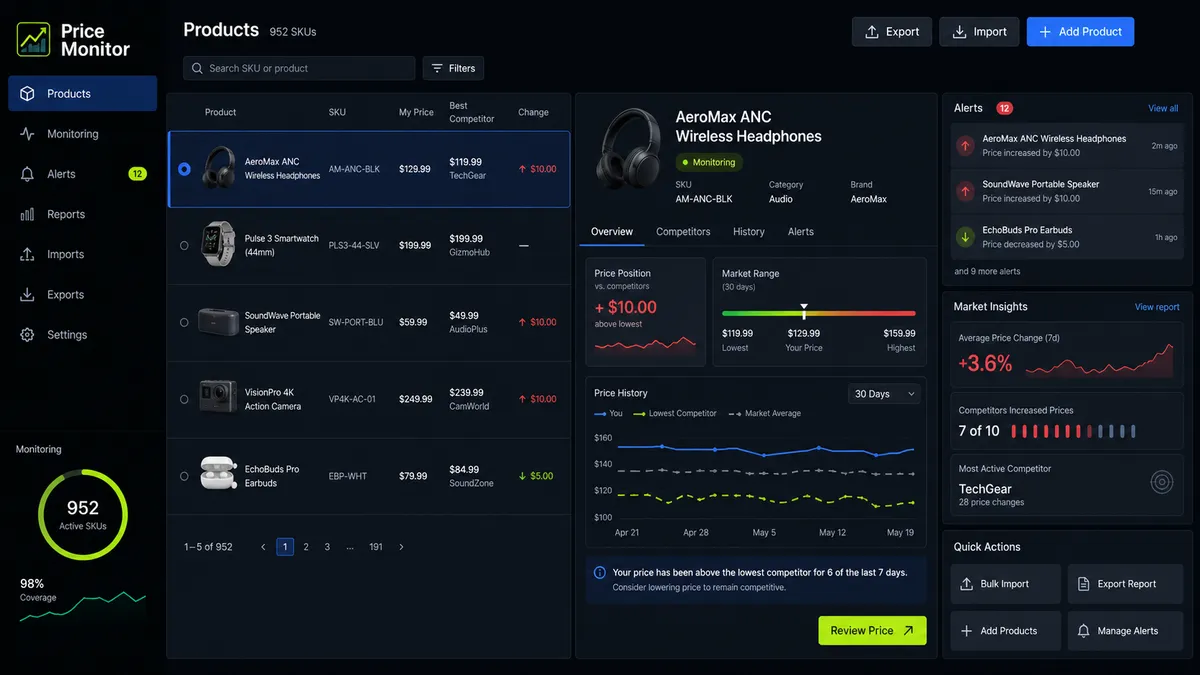This screenshot has width=1200, height=675.
Task: Click the '$79.99' My Price cell
Action: [x=414, y=476]
